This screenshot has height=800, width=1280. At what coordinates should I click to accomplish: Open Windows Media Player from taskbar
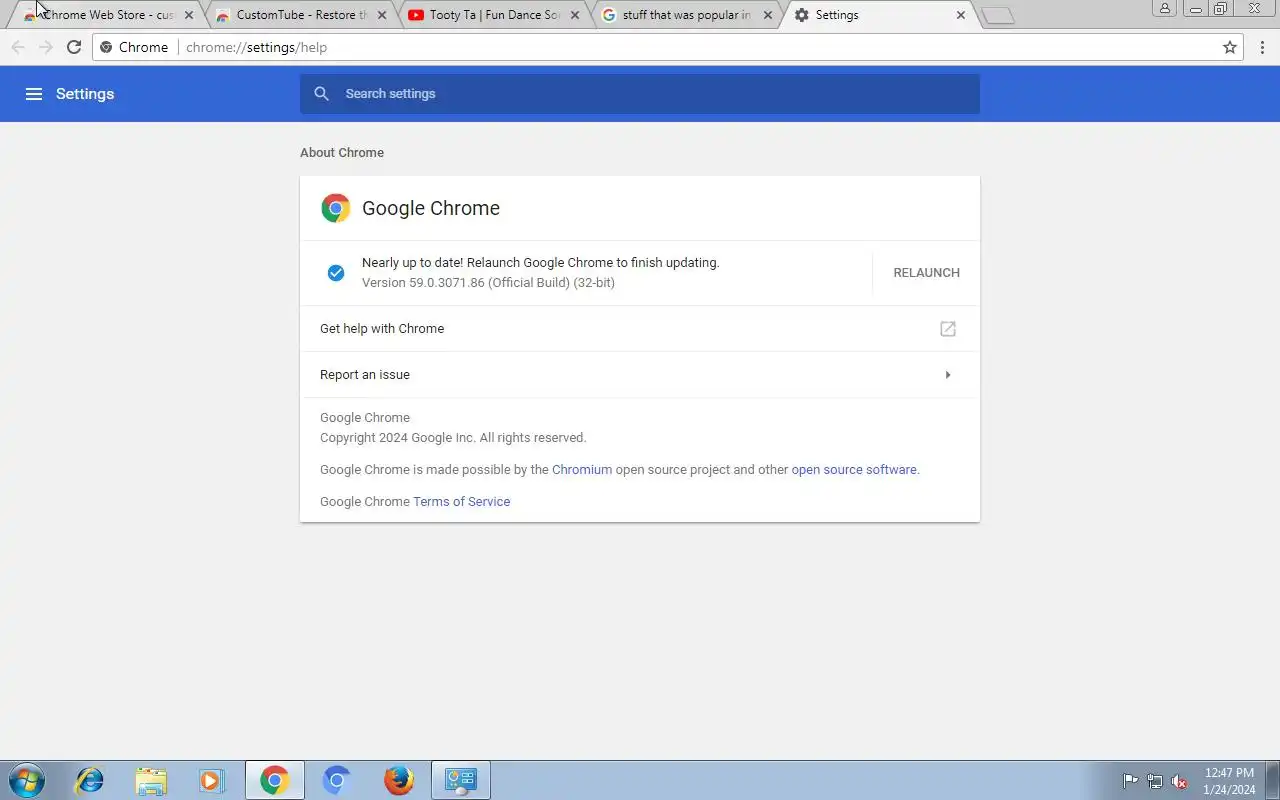pos(212,780)
